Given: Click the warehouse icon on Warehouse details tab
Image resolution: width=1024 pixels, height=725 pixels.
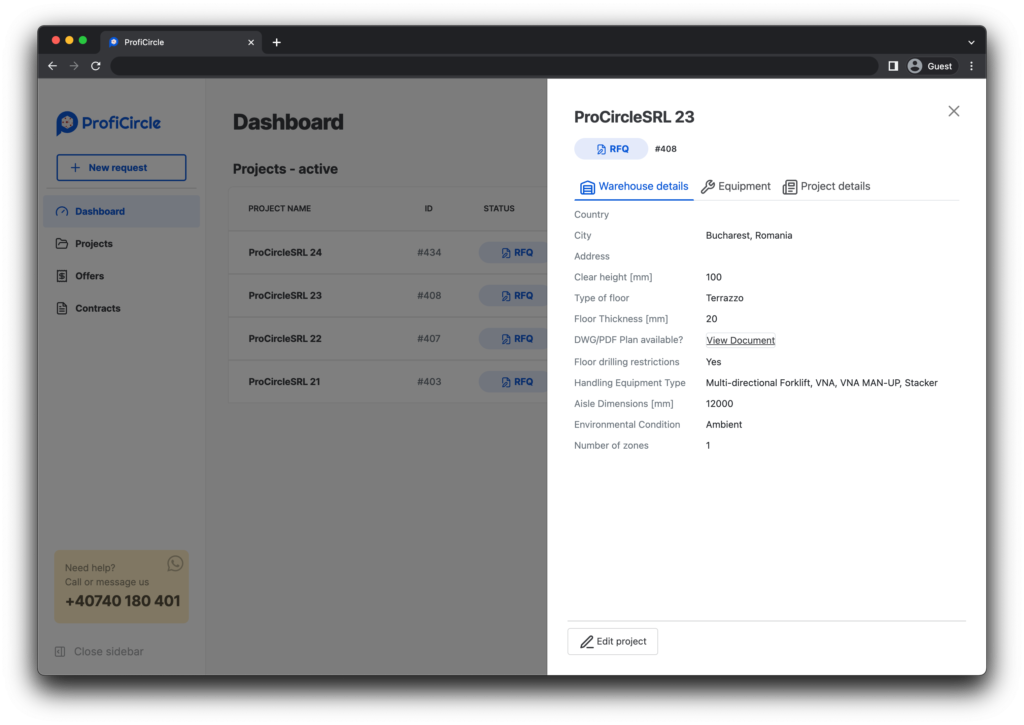Looking at the screenshot, I should click(x=587, y=187).
